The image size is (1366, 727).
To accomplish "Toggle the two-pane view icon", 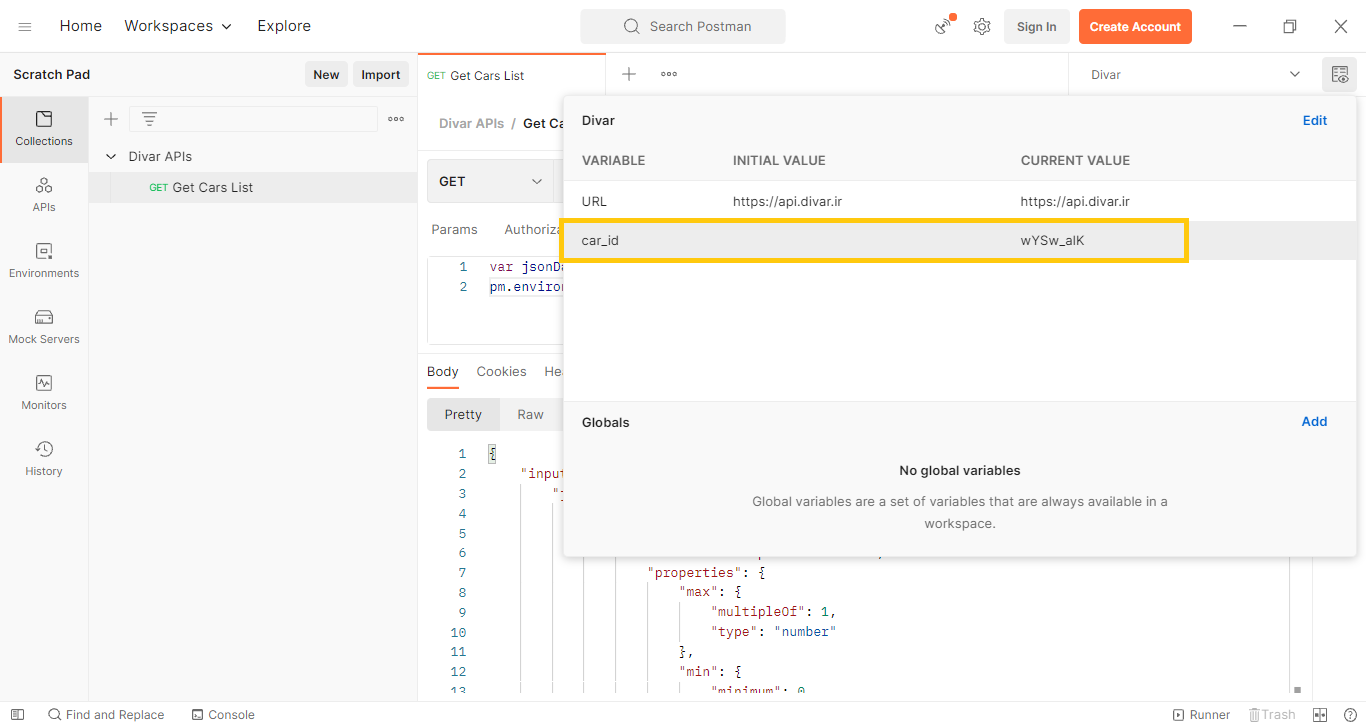I will click(1320, 715).
